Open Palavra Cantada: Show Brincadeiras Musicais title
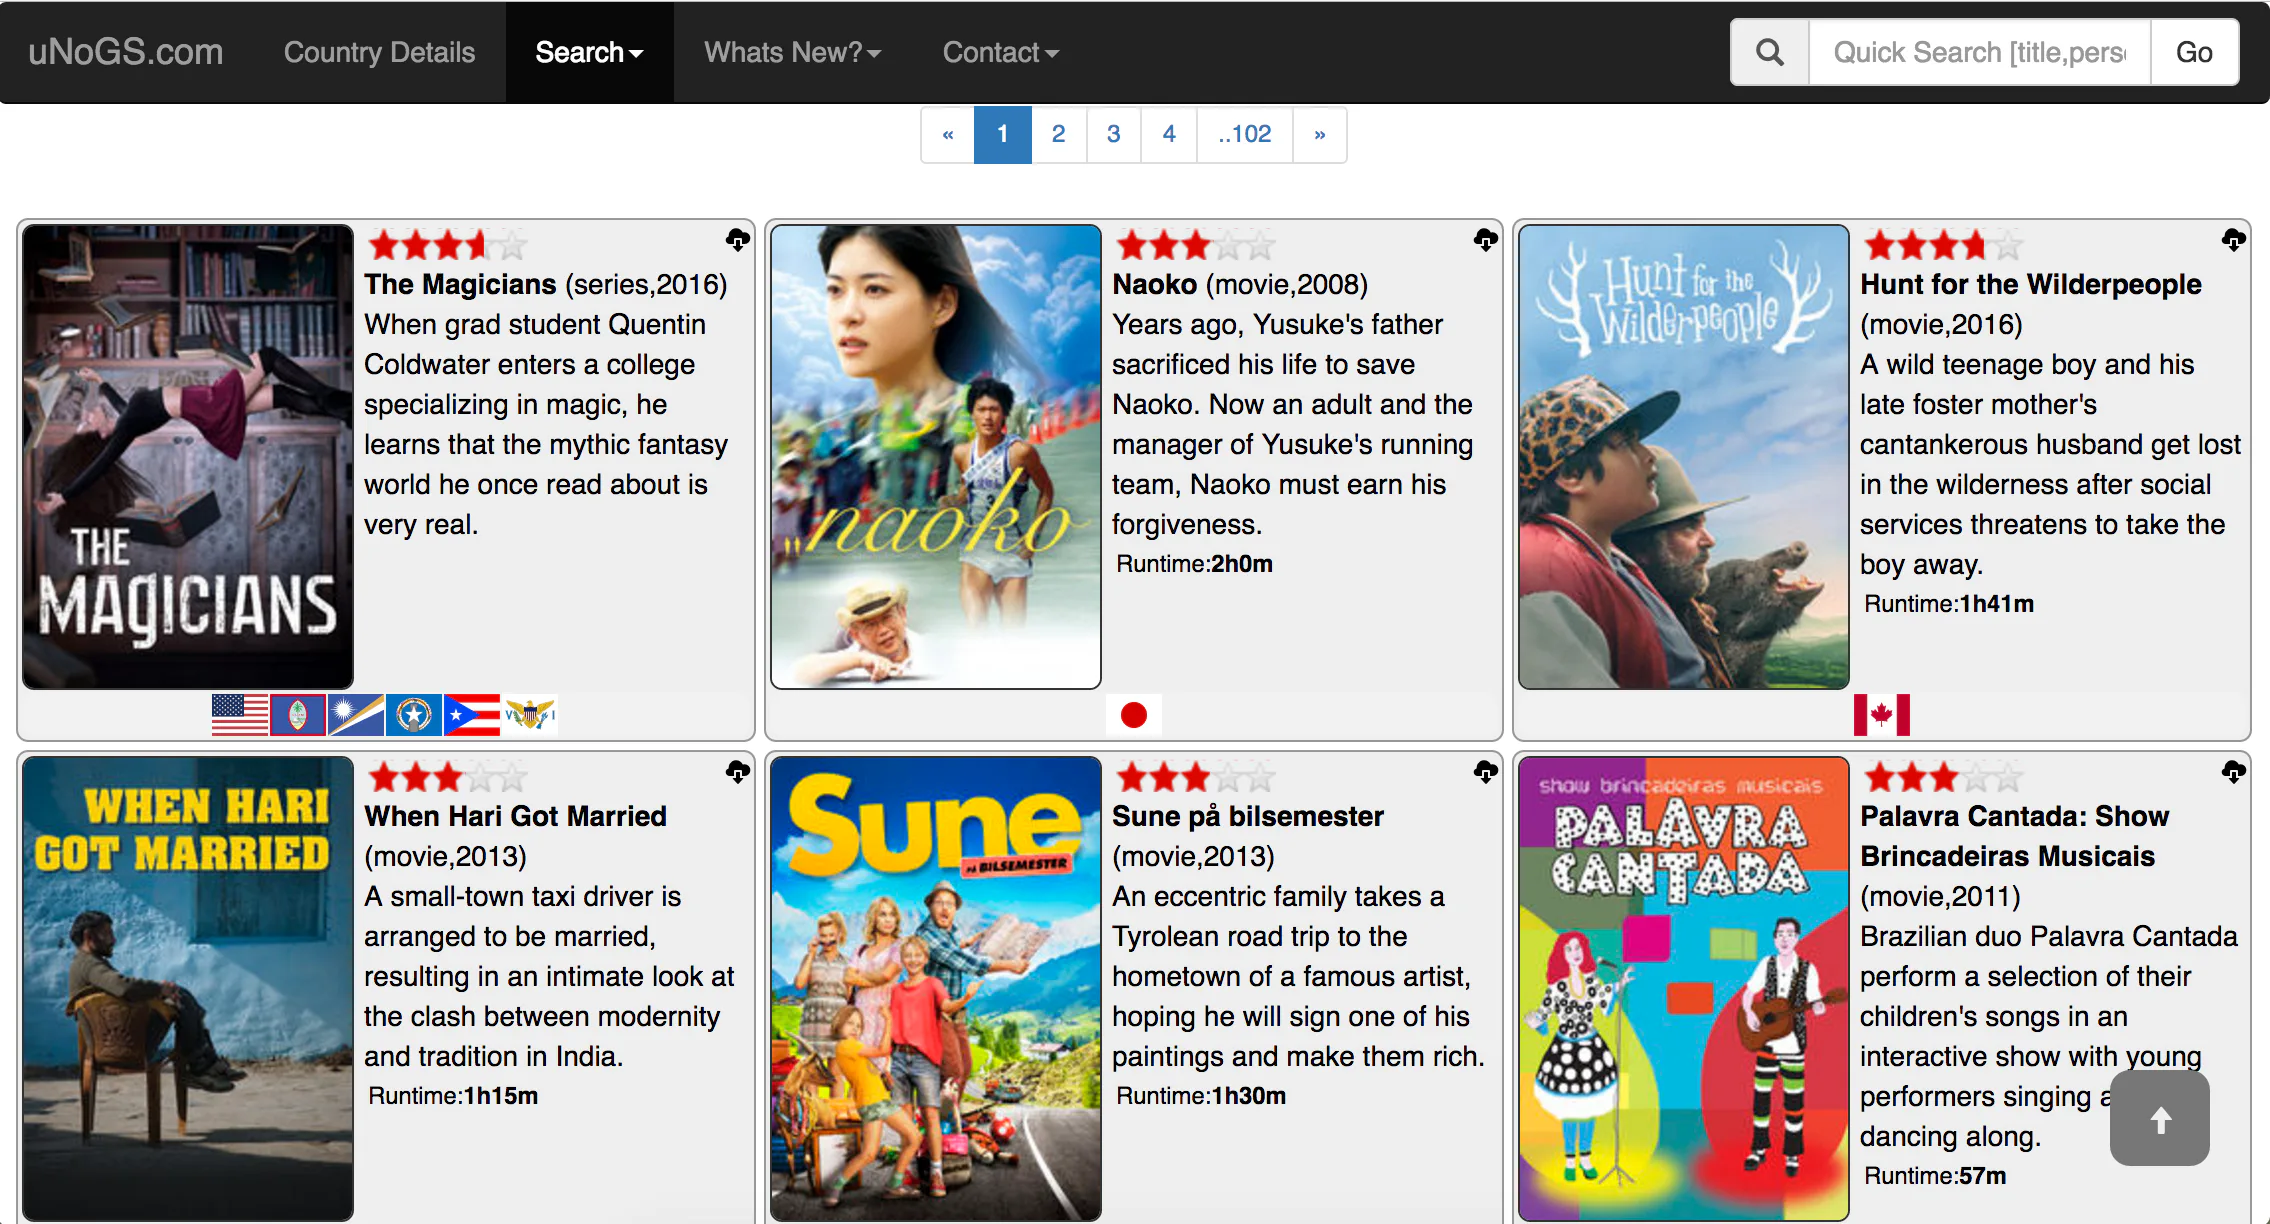Screen dimensions: 2270x1224 (x=2015, y=836)
